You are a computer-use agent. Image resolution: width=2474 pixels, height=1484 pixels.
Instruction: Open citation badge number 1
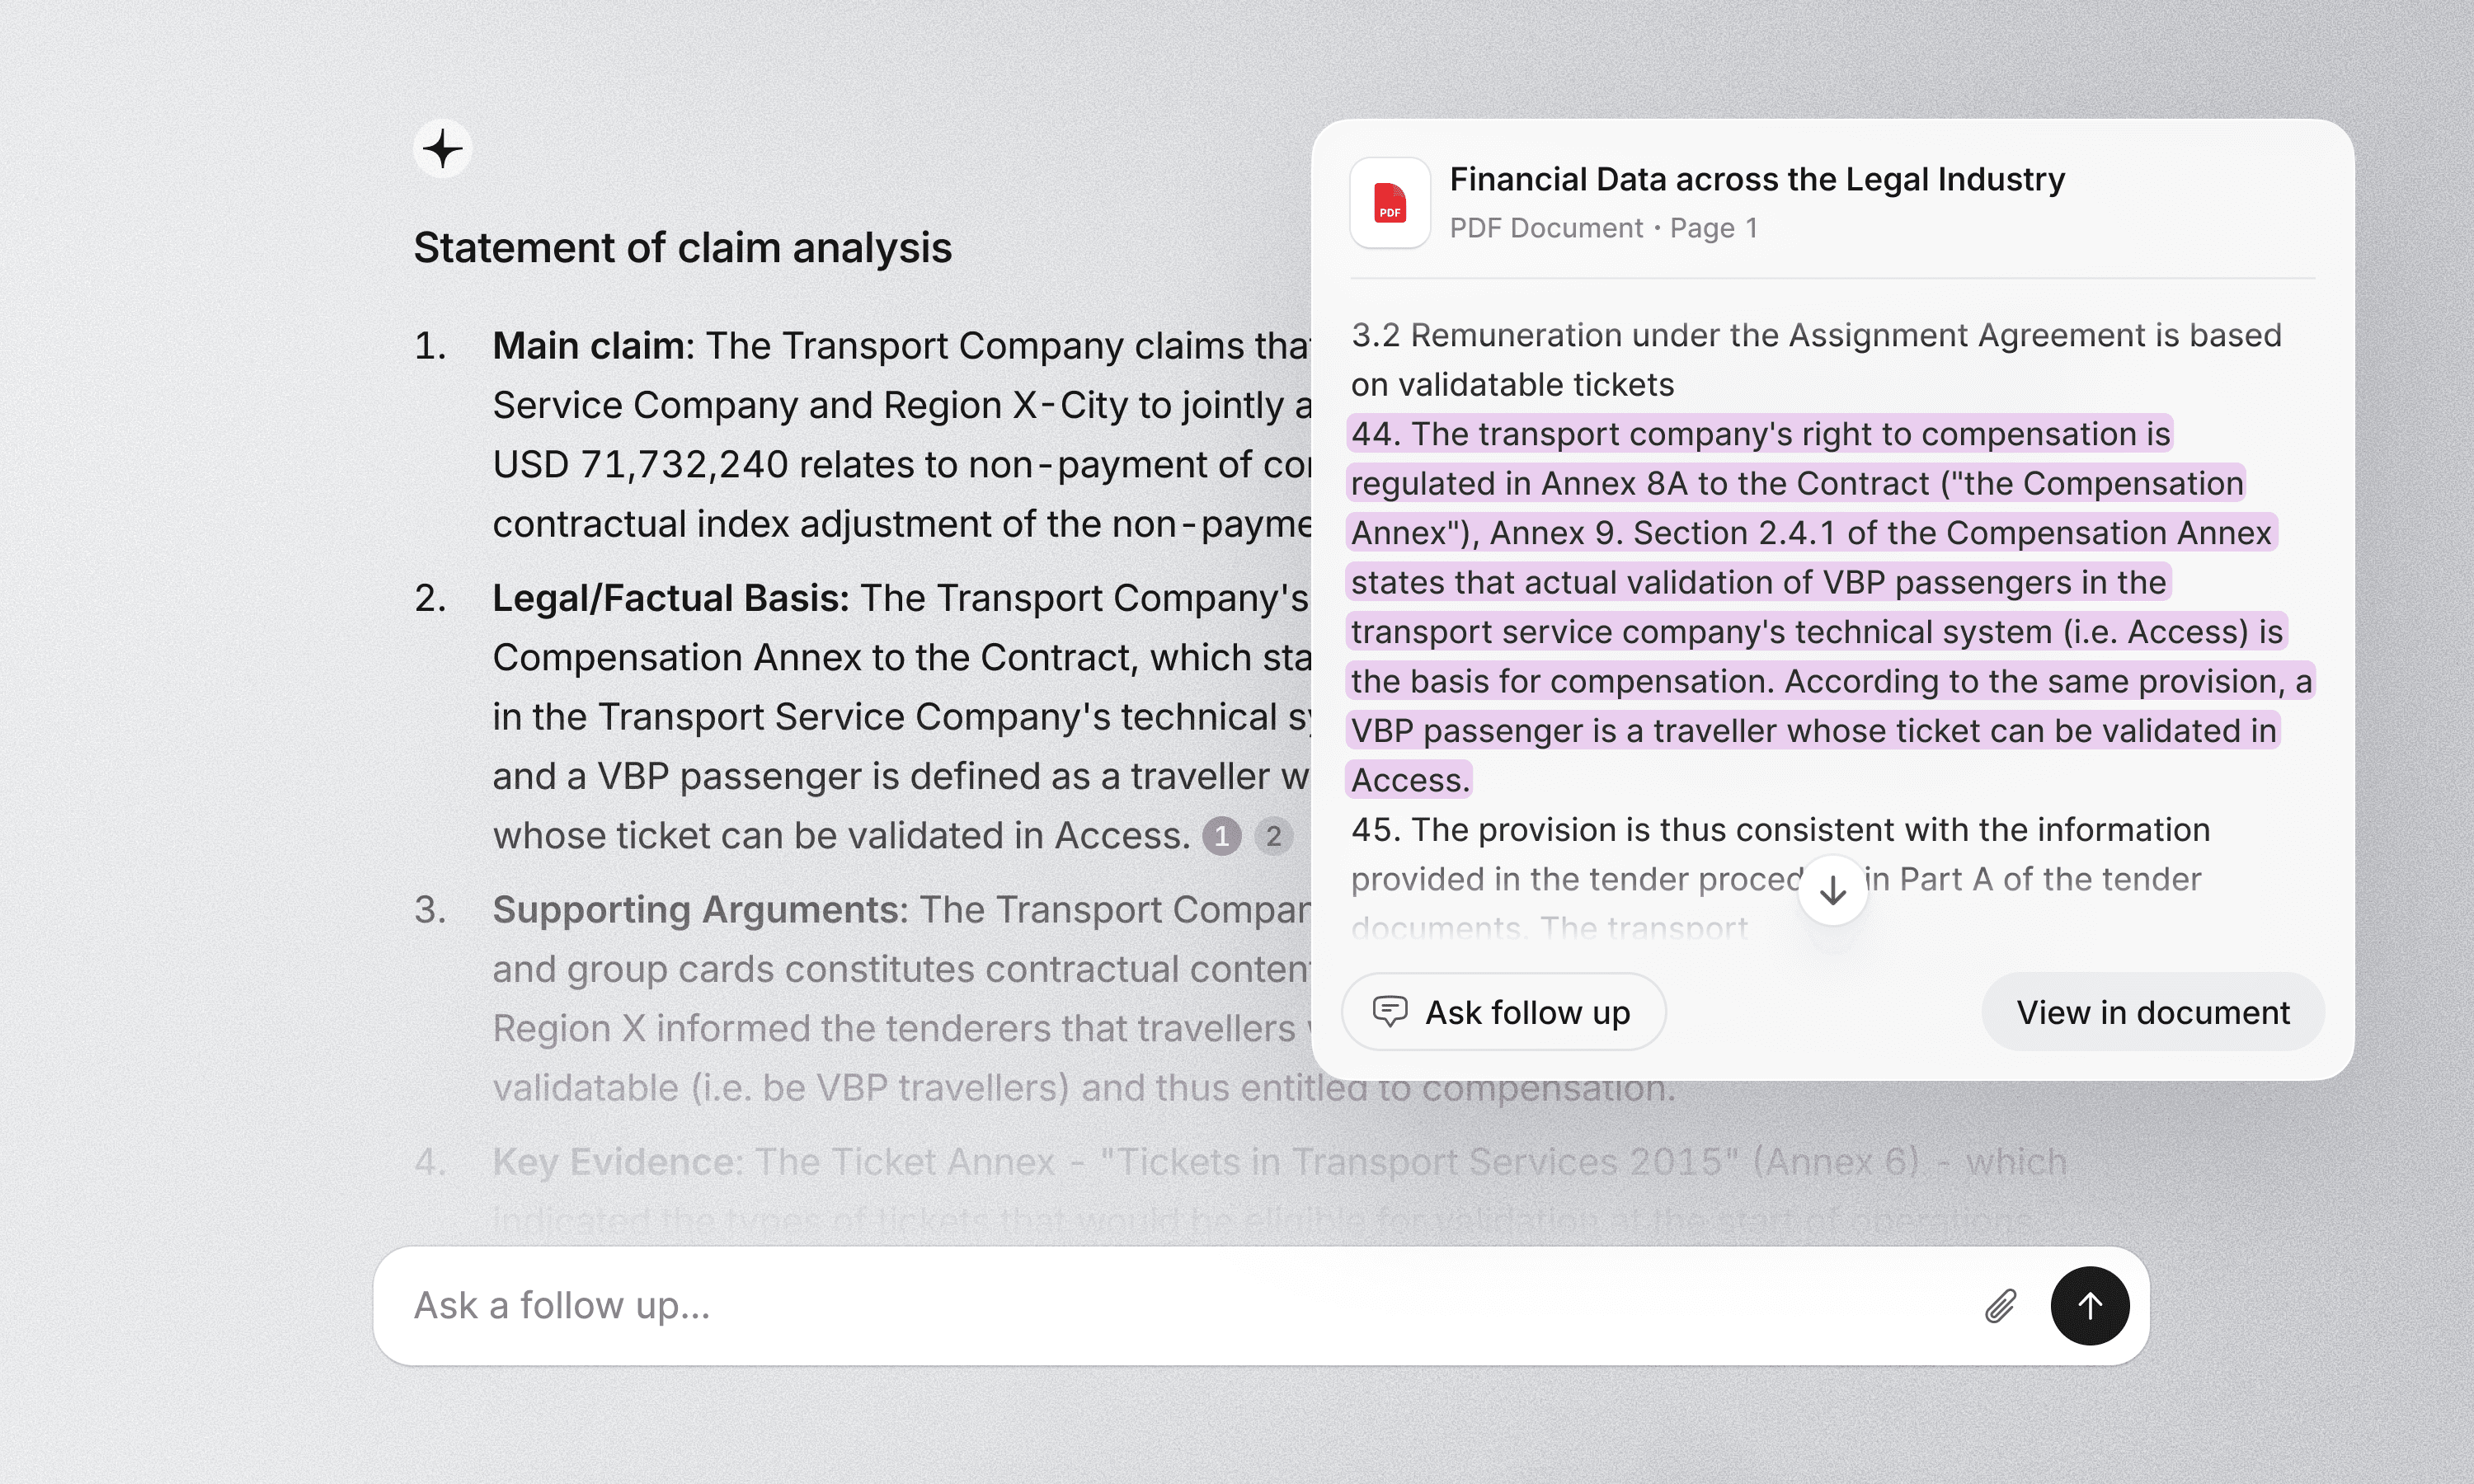1221,836
